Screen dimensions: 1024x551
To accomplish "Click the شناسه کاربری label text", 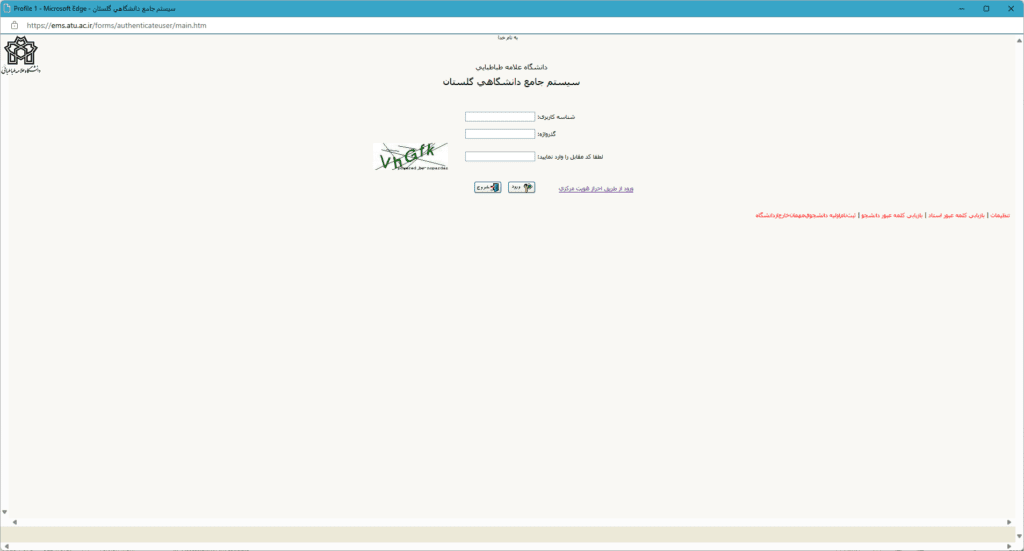I will [x=556, y=117].
